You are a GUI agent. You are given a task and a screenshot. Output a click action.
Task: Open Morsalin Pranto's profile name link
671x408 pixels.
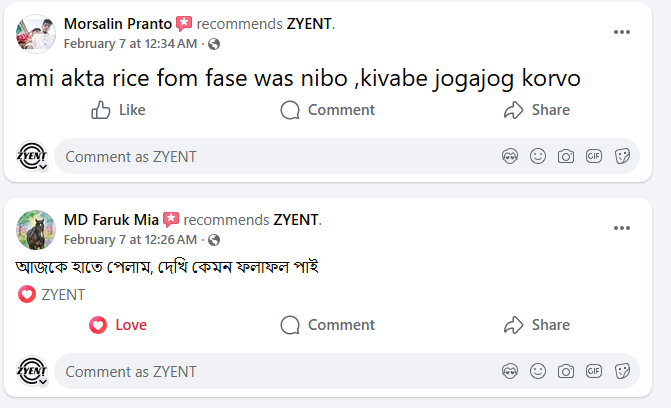pyautogui.click(x=117, y=23)
